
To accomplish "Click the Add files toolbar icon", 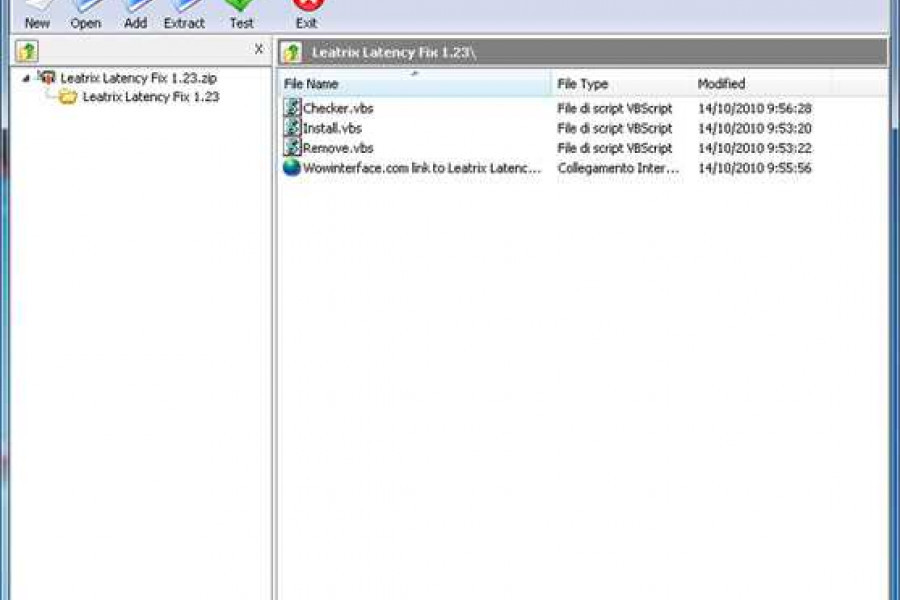I will [135, 15].
